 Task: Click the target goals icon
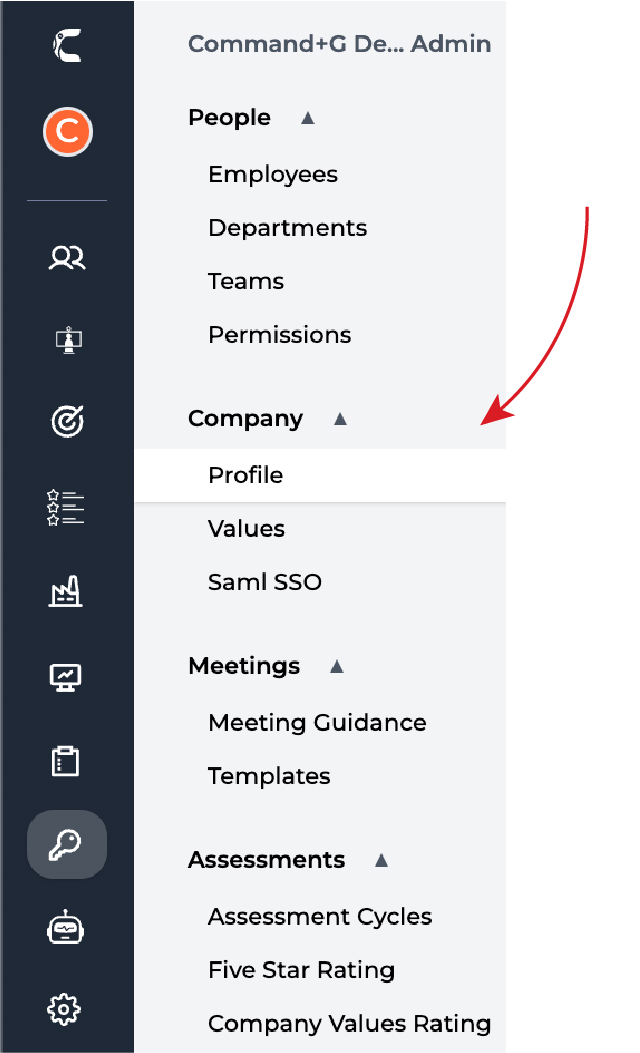tap(67, 421)
